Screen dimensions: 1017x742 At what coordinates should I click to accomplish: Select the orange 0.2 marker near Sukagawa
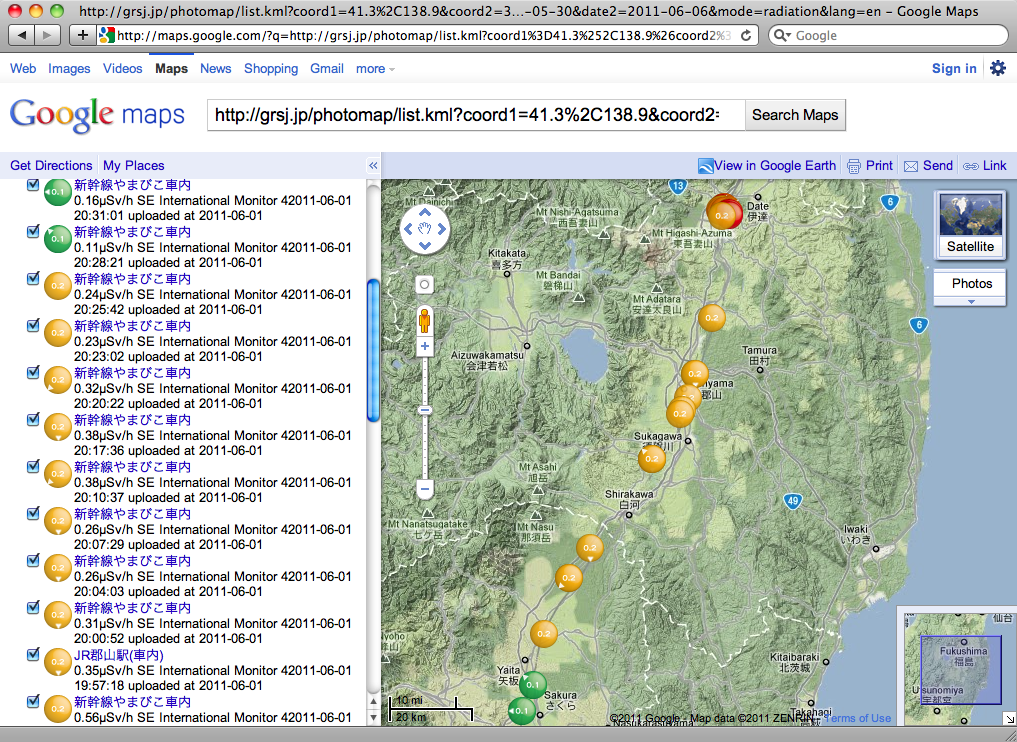coord(652,457)
